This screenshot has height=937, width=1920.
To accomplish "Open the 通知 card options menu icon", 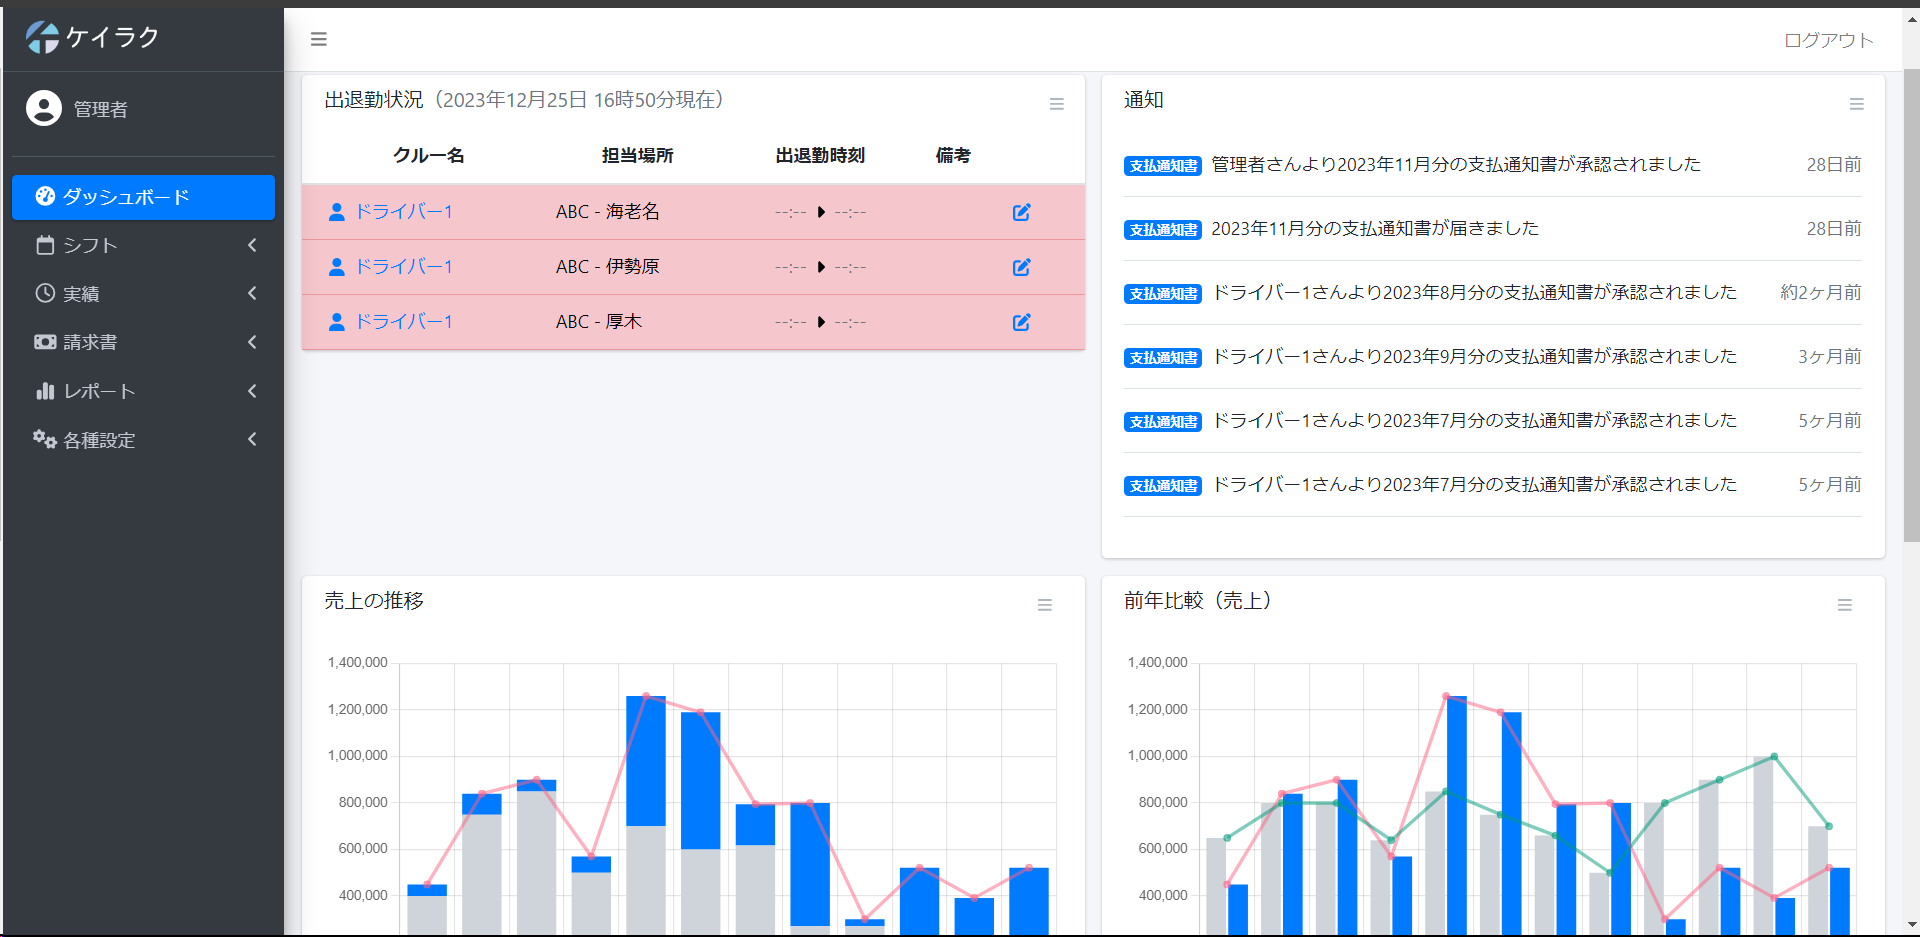I will pos(1857,104).
